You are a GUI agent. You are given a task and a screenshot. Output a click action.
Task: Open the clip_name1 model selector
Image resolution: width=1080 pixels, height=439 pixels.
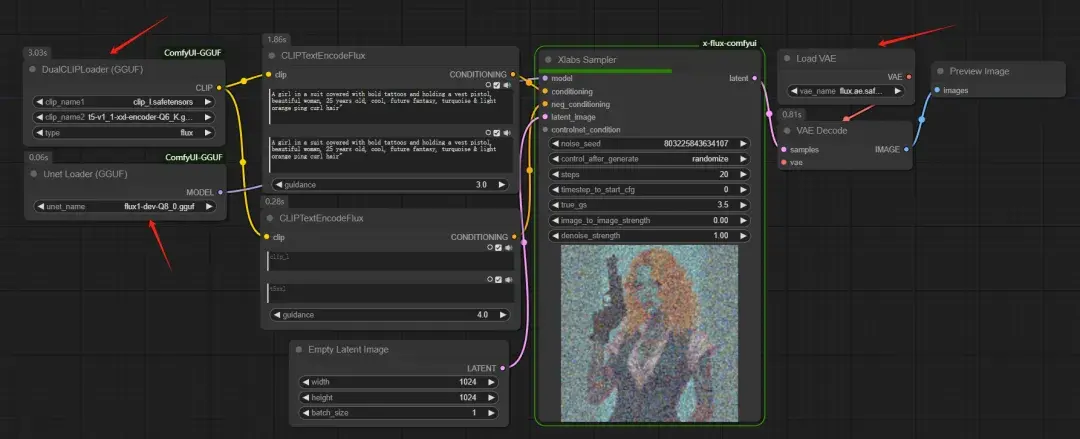(123, 102)
